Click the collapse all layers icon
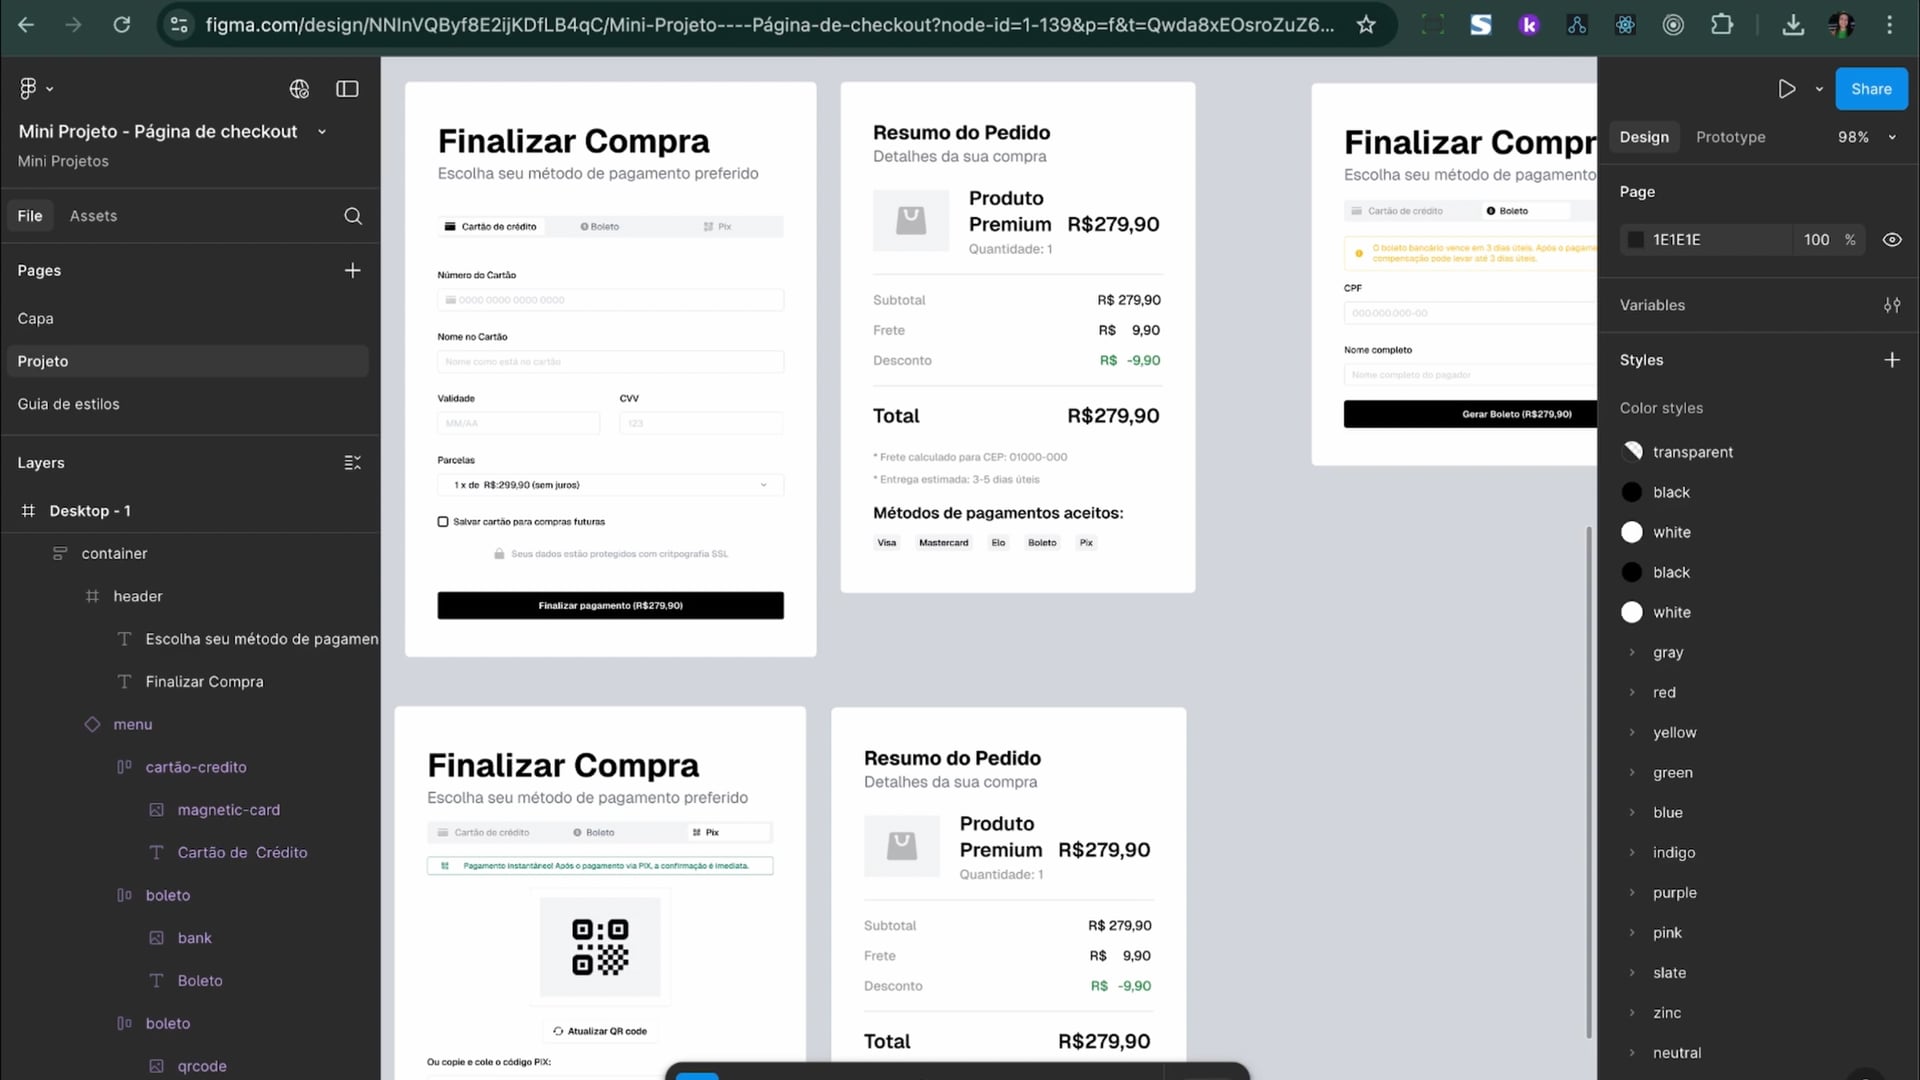This screenshot has width=1920, height=1080. click(353, 463)
